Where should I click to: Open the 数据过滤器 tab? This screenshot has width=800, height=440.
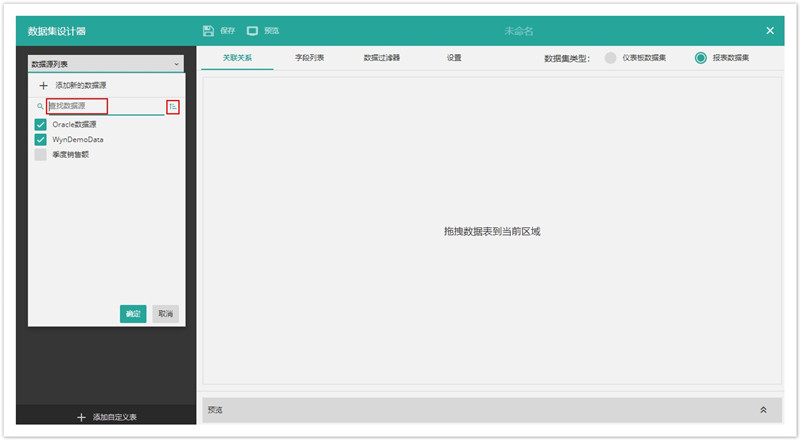[x=382, y=58]
